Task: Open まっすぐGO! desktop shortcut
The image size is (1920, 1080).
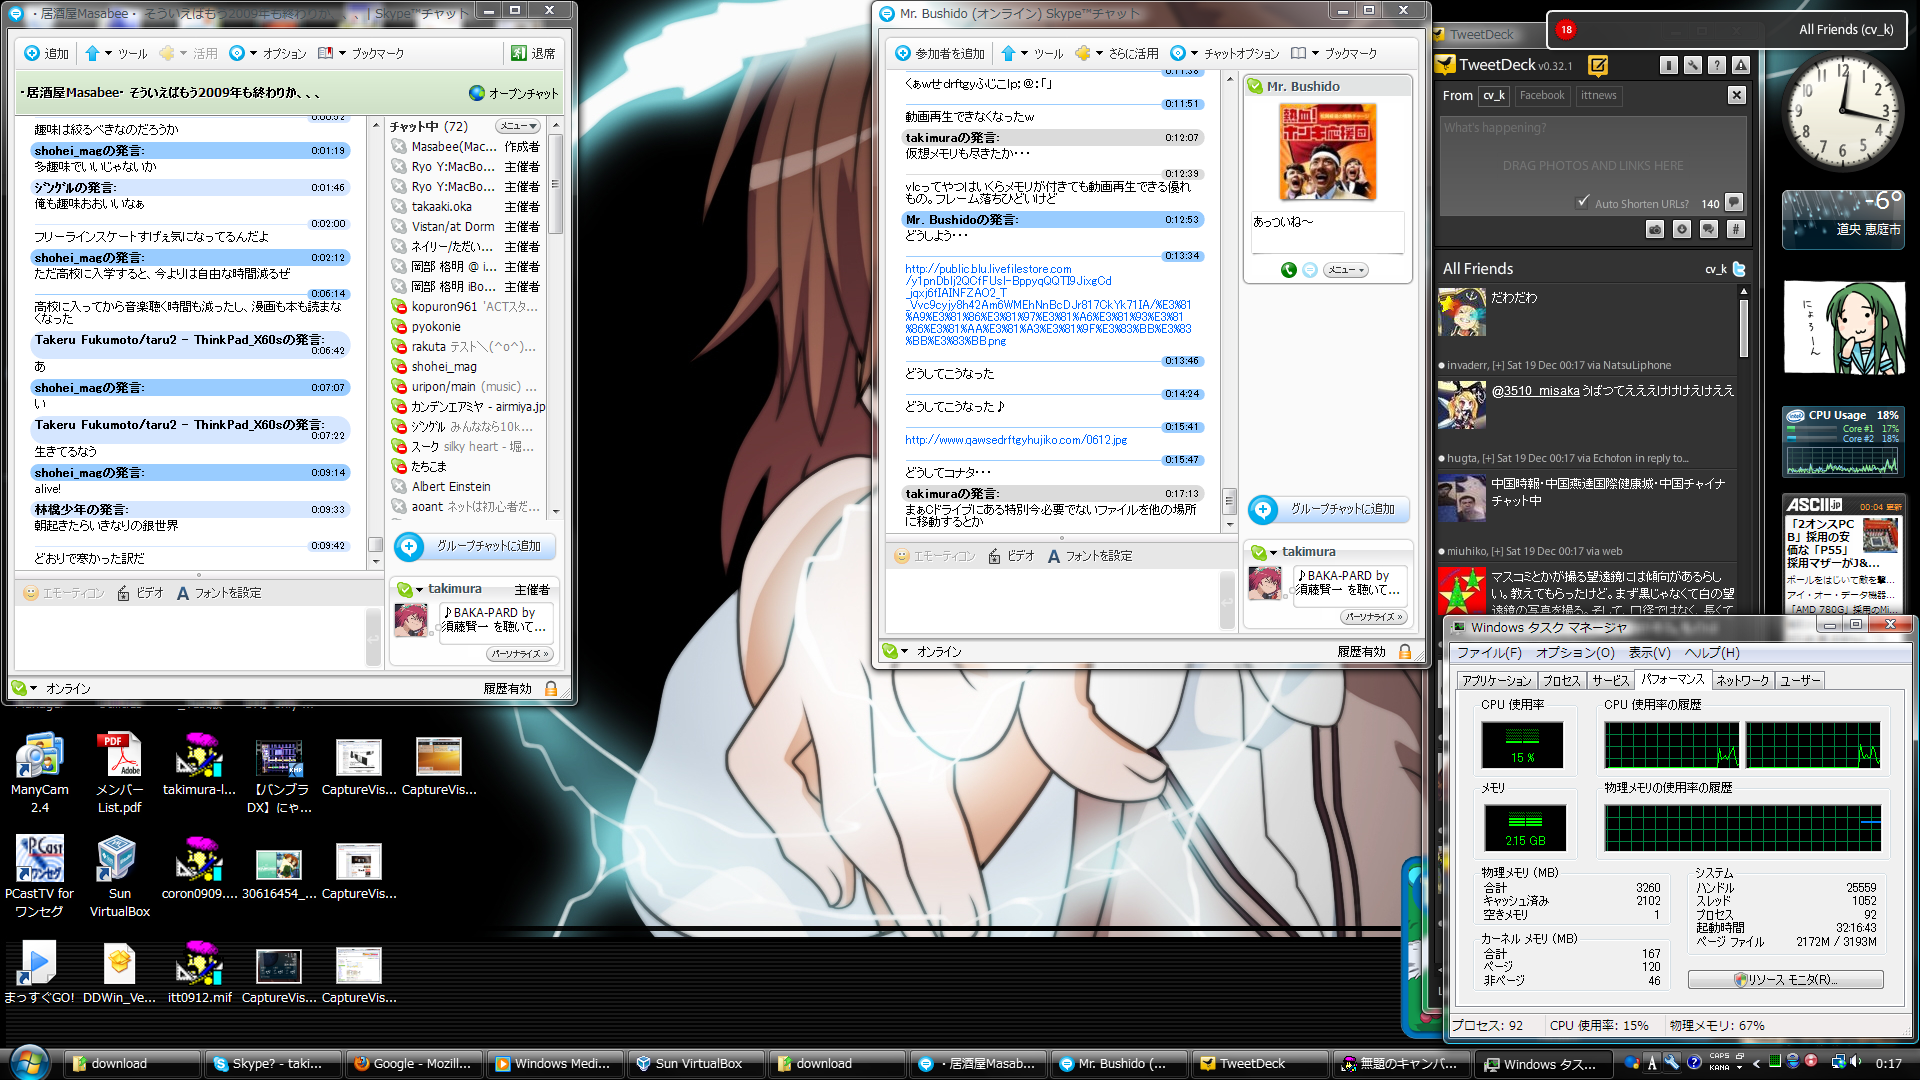Action: (x=40, y=972)
